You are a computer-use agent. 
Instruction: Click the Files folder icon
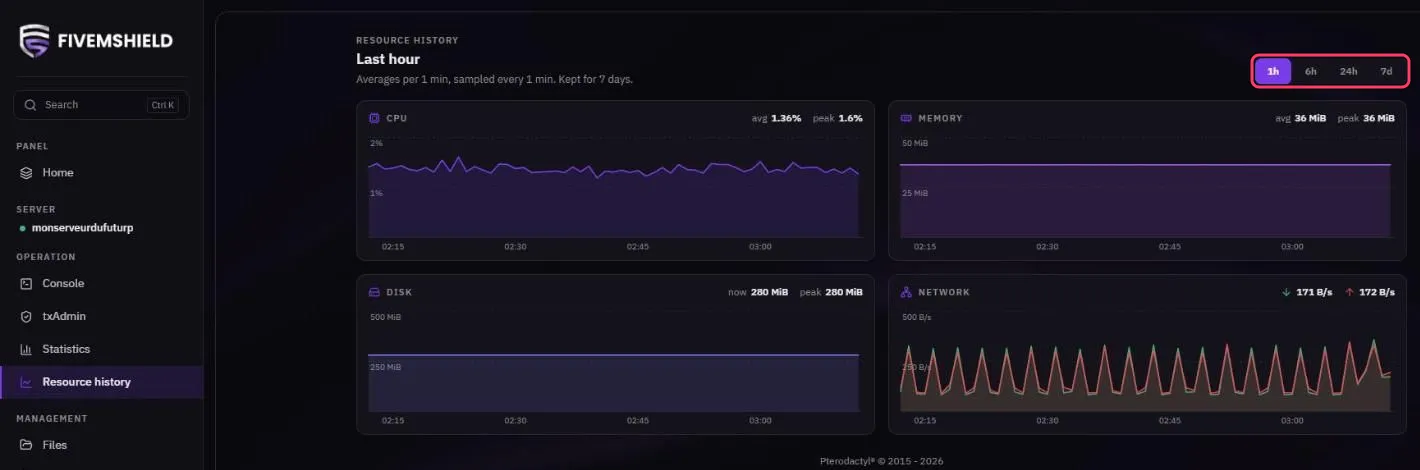(27, 445)
